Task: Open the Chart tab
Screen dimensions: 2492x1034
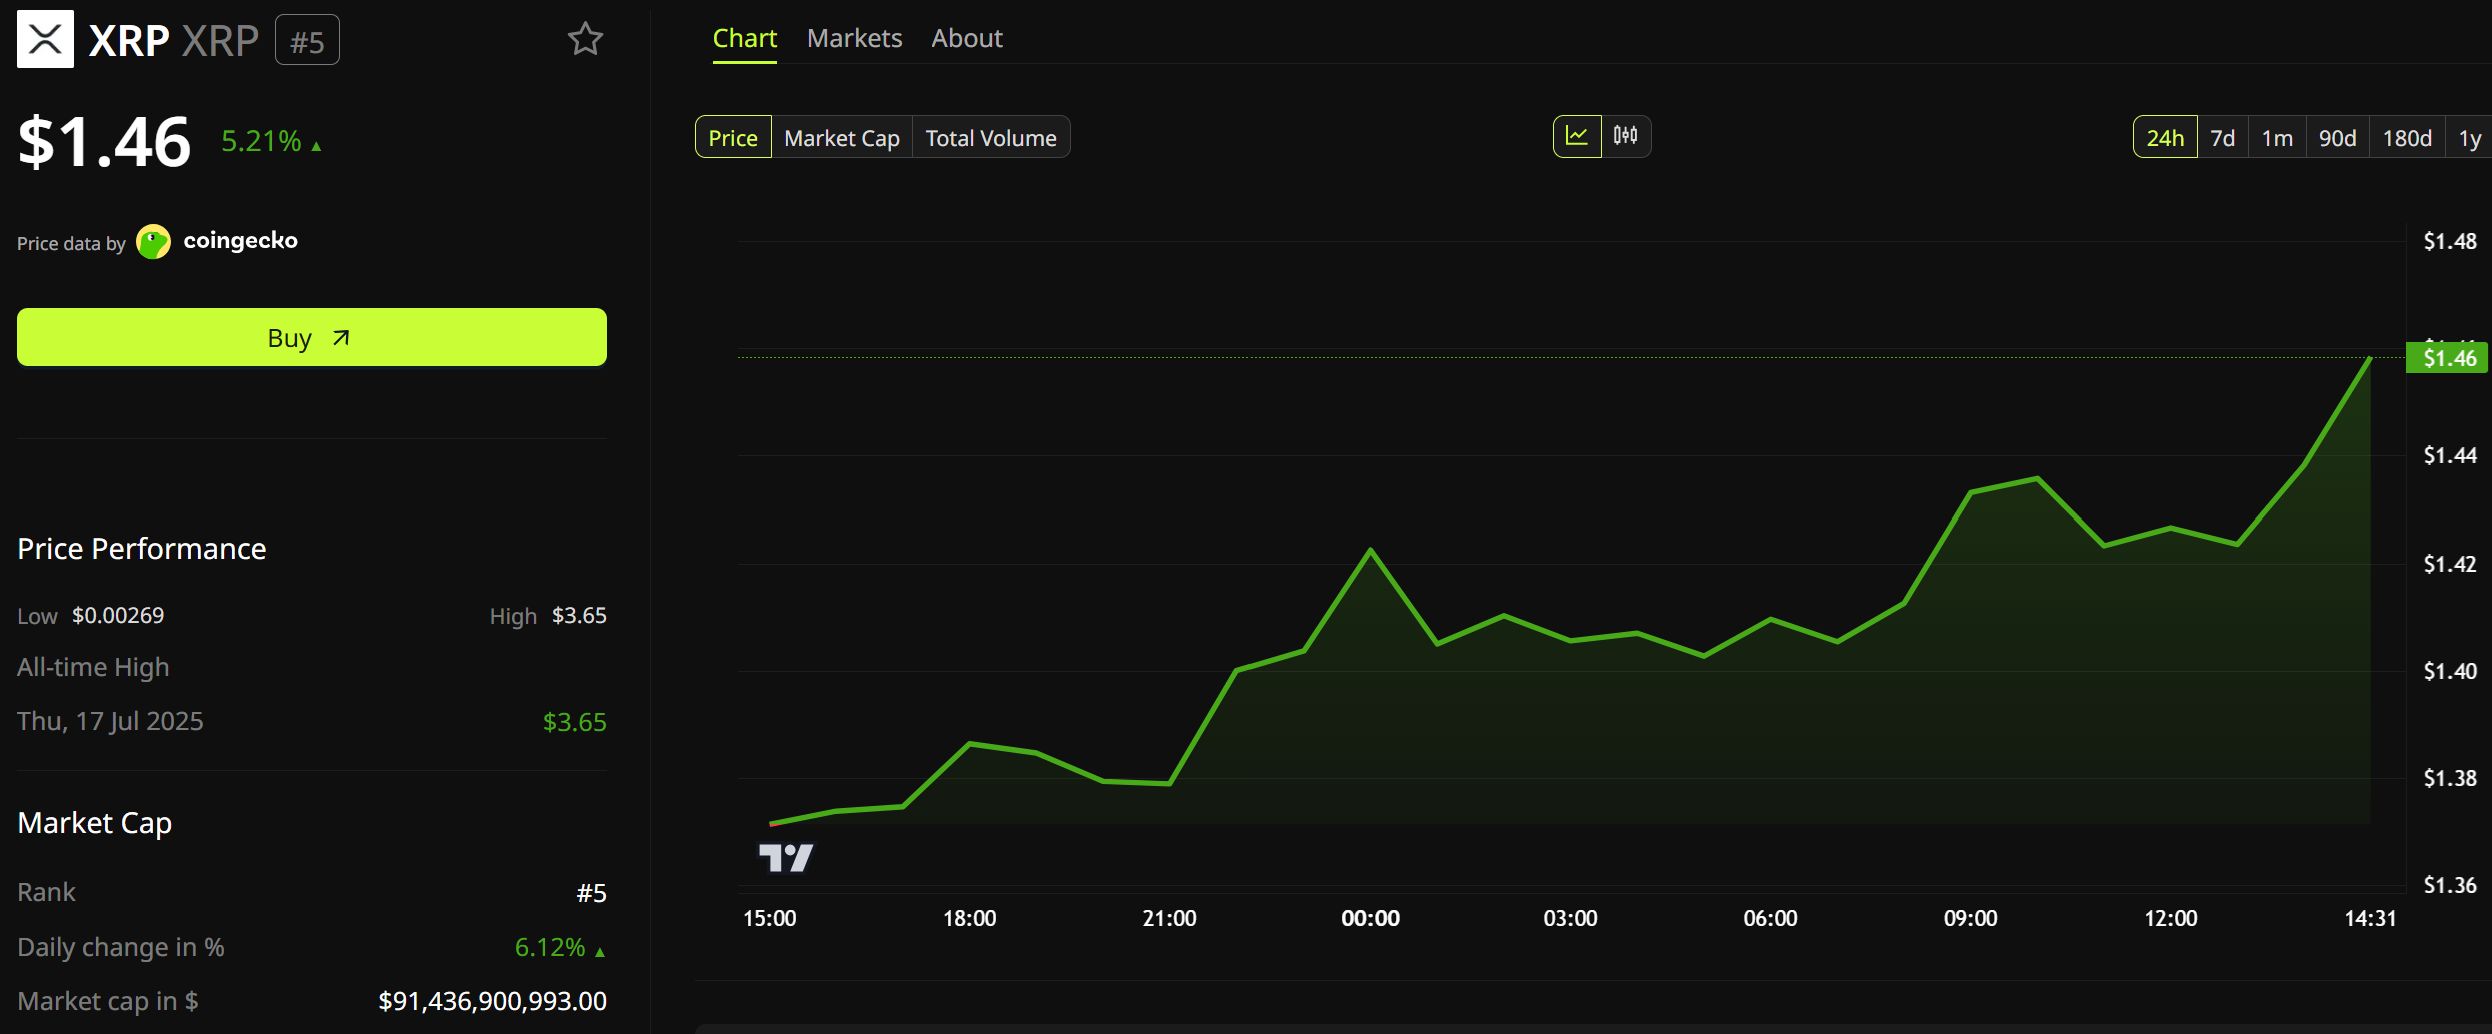Action: [745, 38]
